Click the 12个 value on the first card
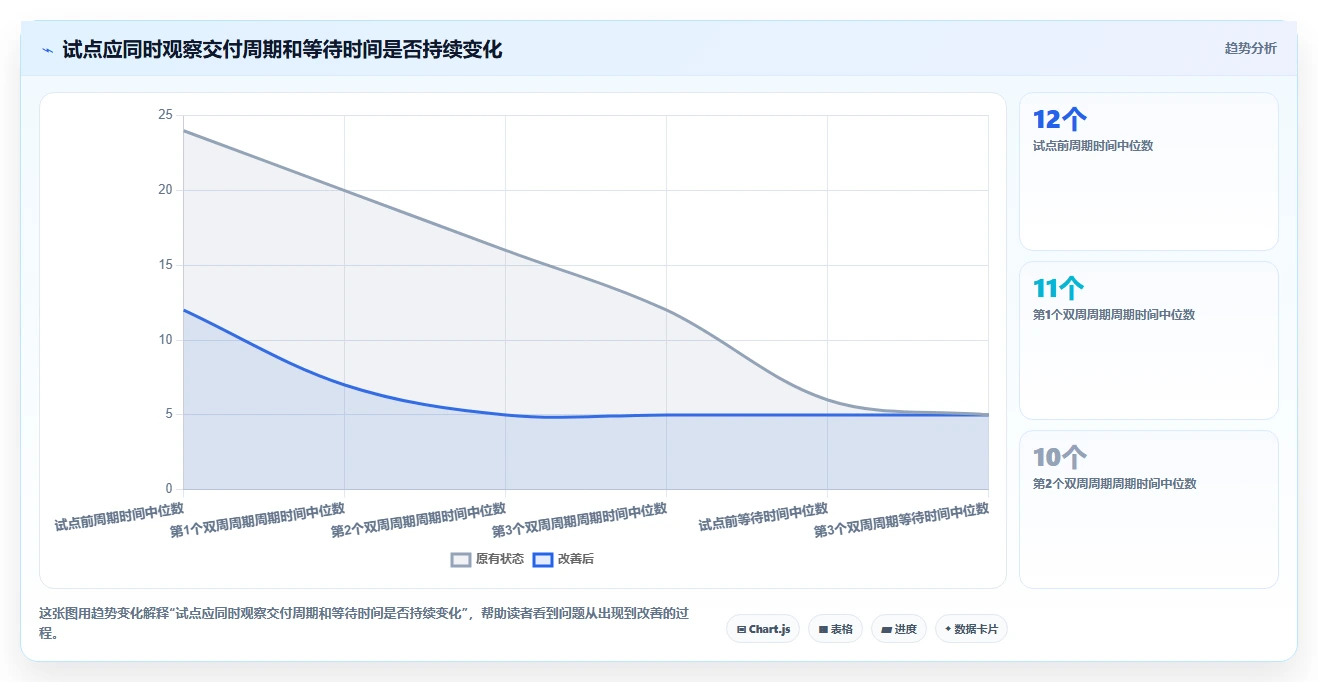This screenshot has height=682, width=1318. [1059, 120]
